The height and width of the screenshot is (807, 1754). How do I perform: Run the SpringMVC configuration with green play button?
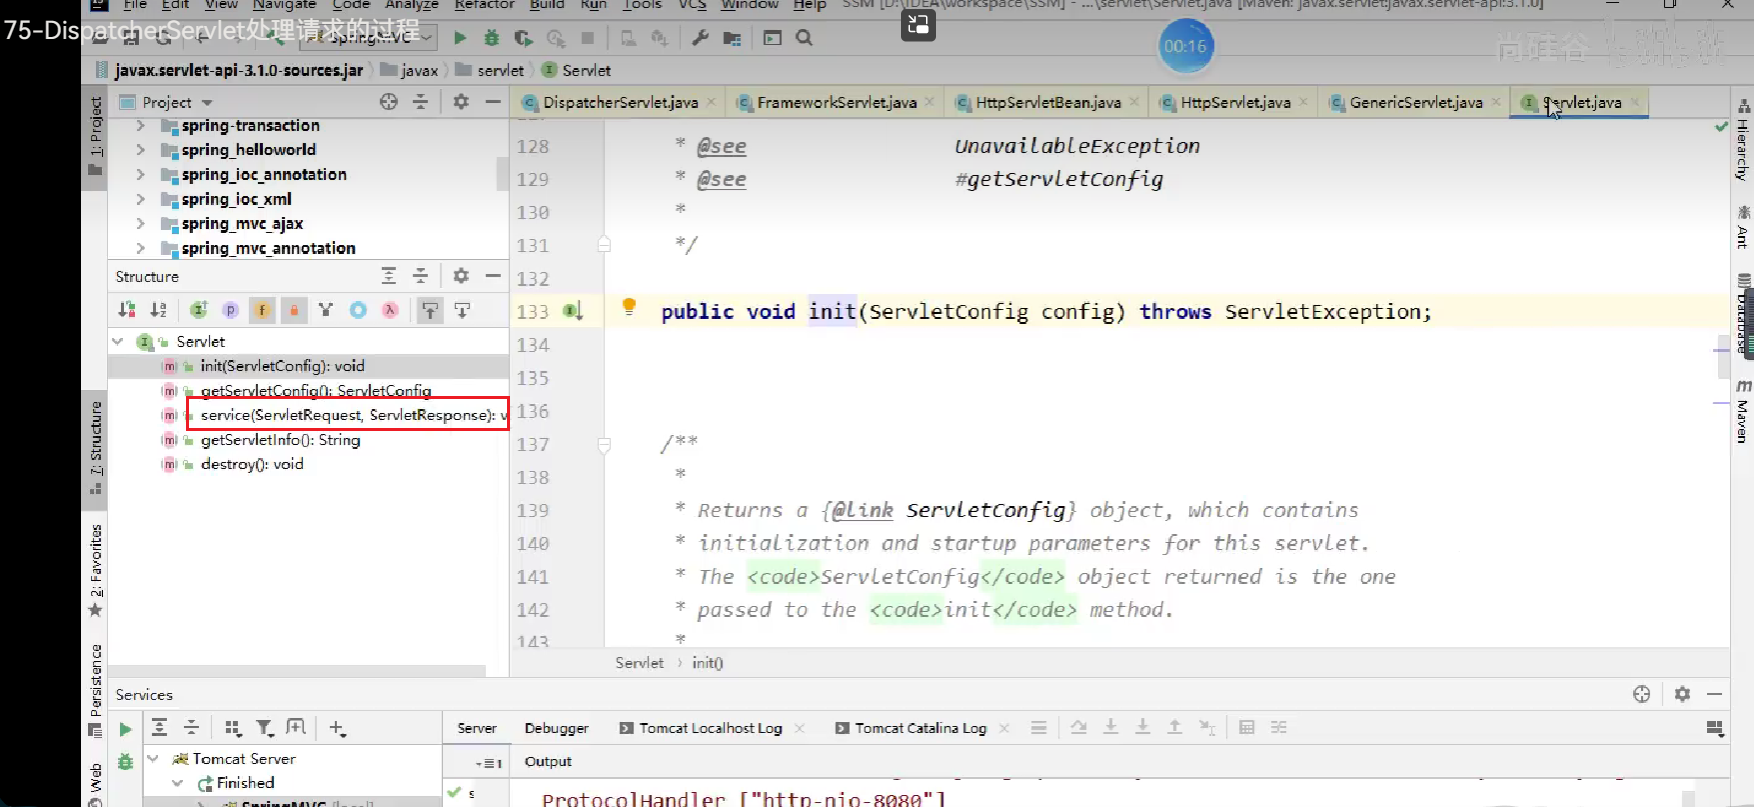460,38
